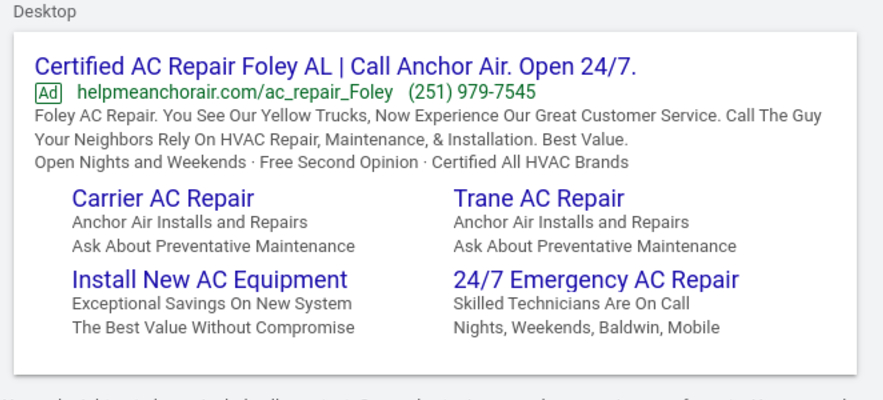Click the Certified All HVAC Brands callout
This screenshot has height=400, width=883.
coord(530,162)
